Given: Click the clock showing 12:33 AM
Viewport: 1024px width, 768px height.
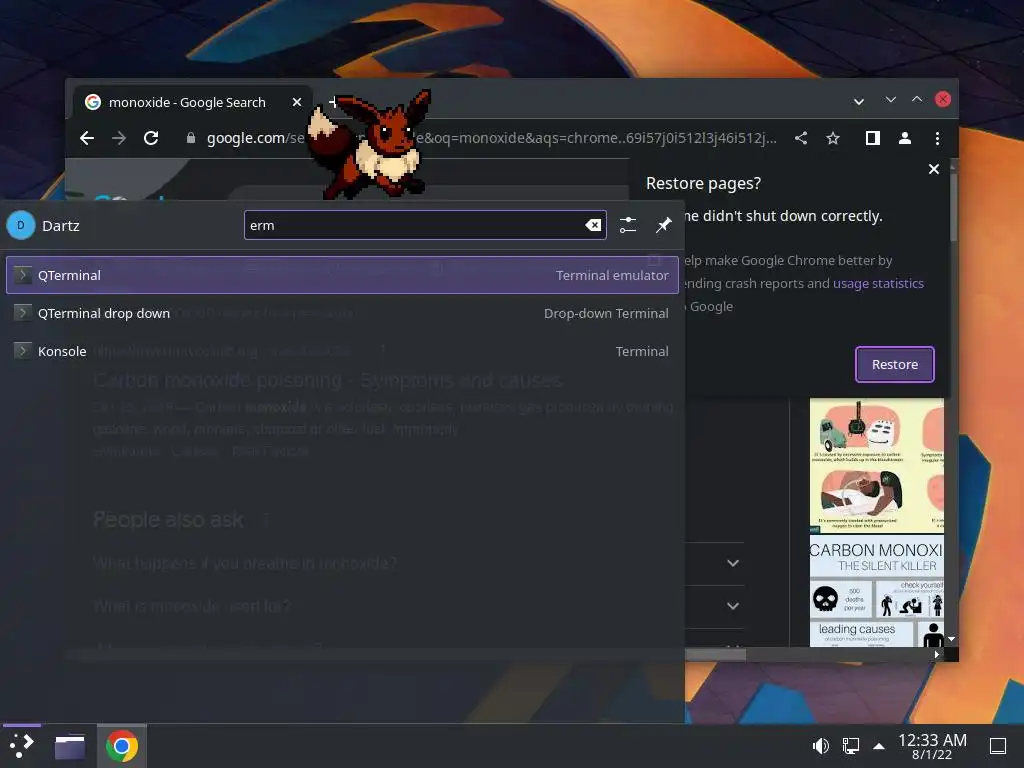Looking at the screenshot, I should (x=932, y=746).
